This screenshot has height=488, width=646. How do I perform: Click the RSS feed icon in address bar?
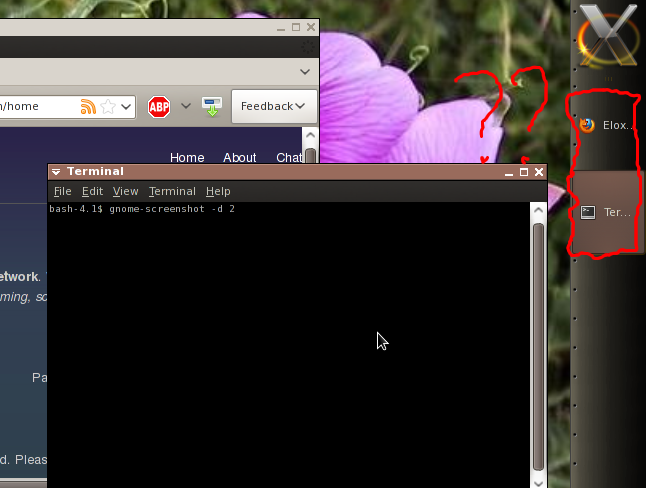(x=88, y=107)
